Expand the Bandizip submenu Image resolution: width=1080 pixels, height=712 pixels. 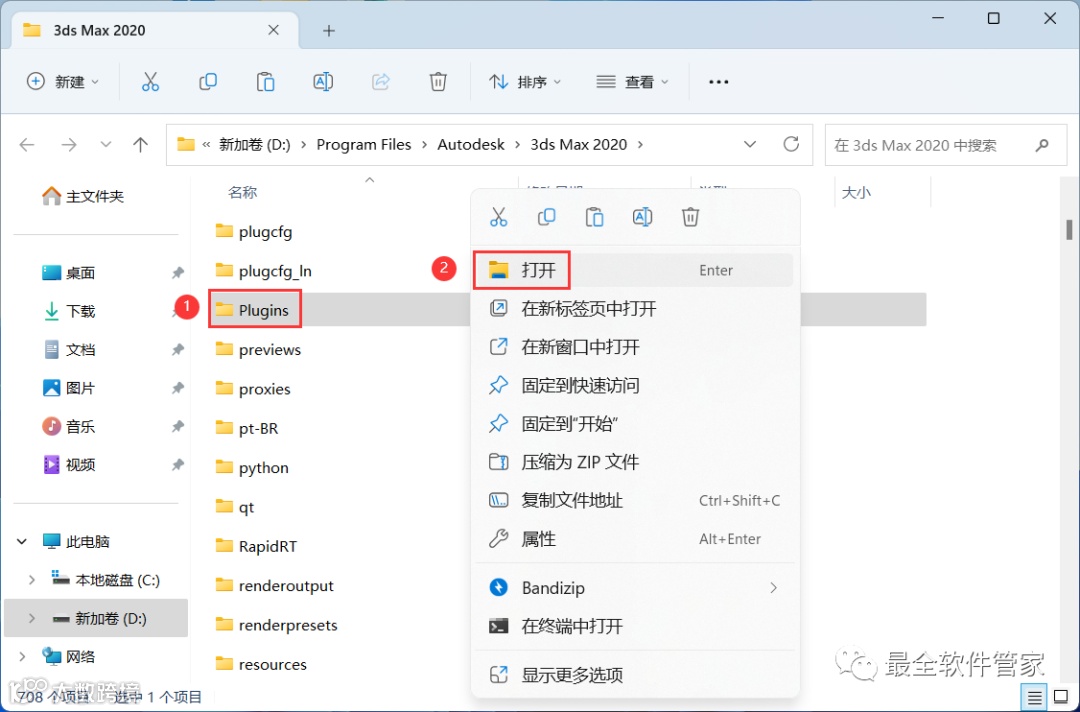coord(773,587)
